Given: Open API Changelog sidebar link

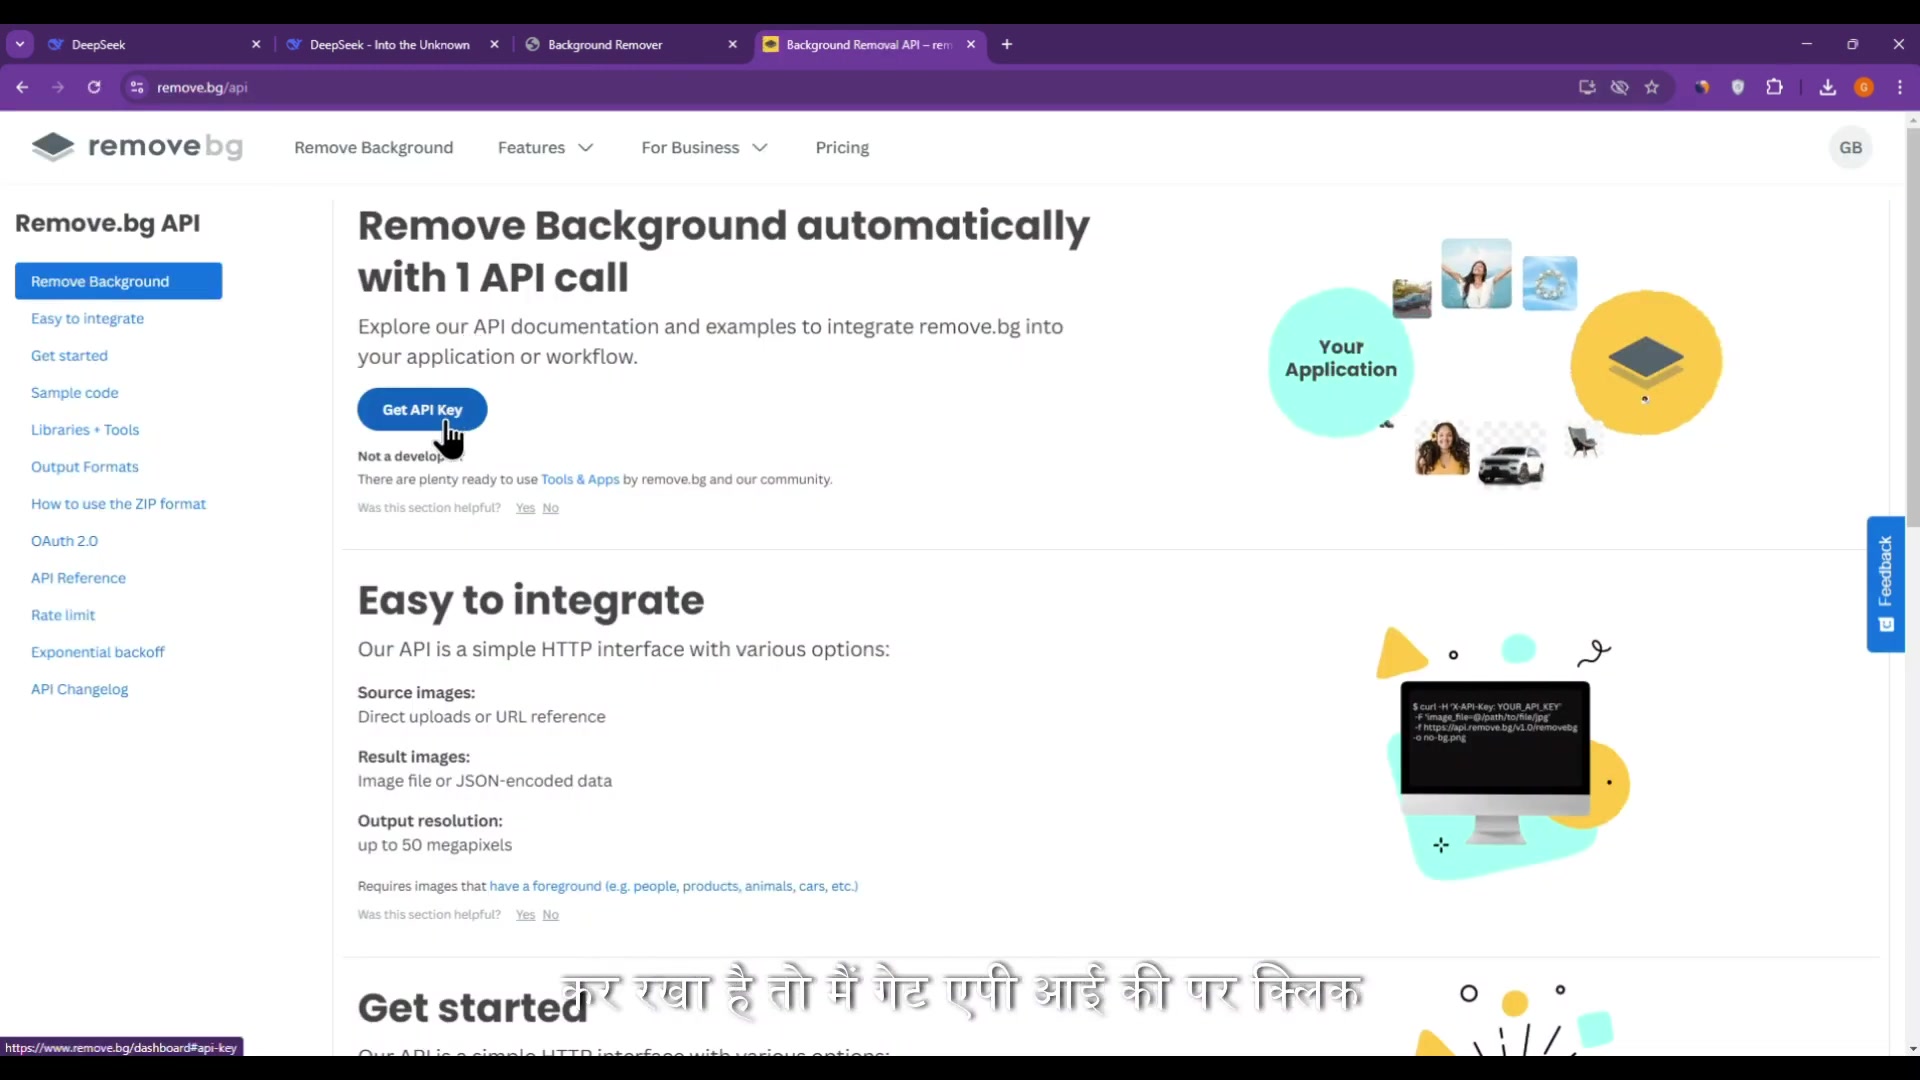Looking at the screenshot, I should tap(79, 688).
